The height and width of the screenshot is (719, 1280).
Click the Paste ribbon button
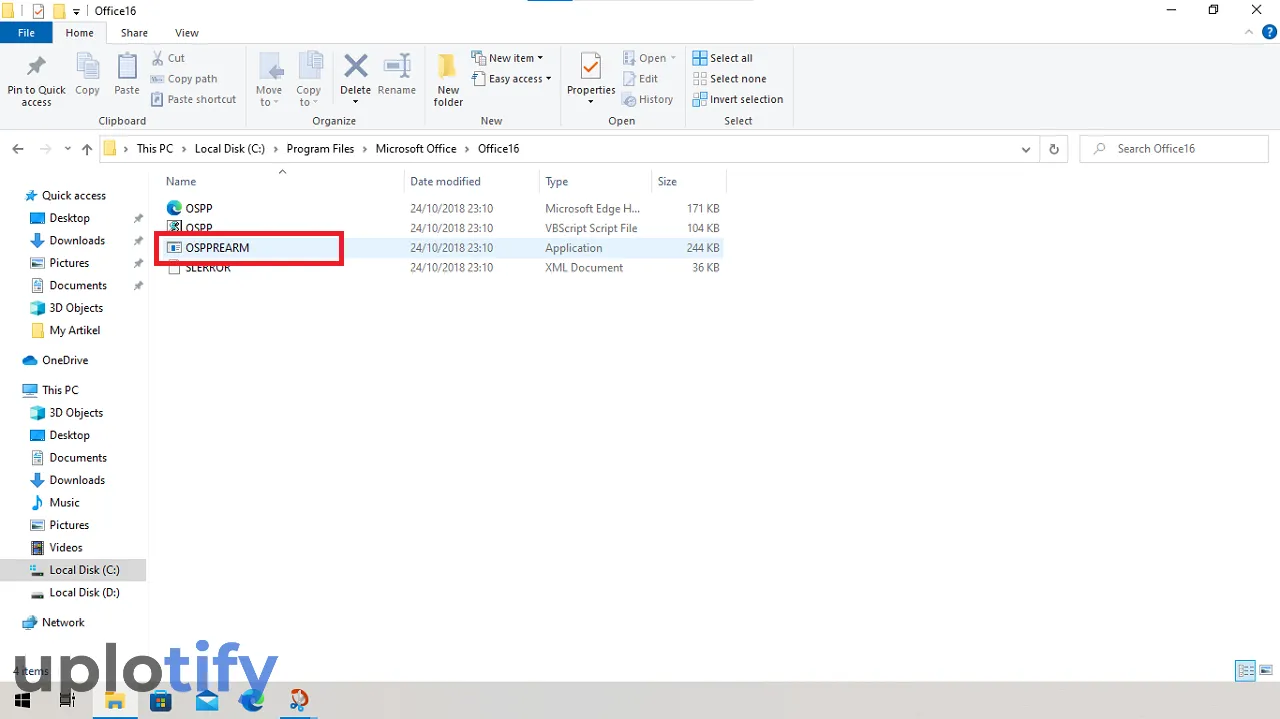[x=127, y=75]
